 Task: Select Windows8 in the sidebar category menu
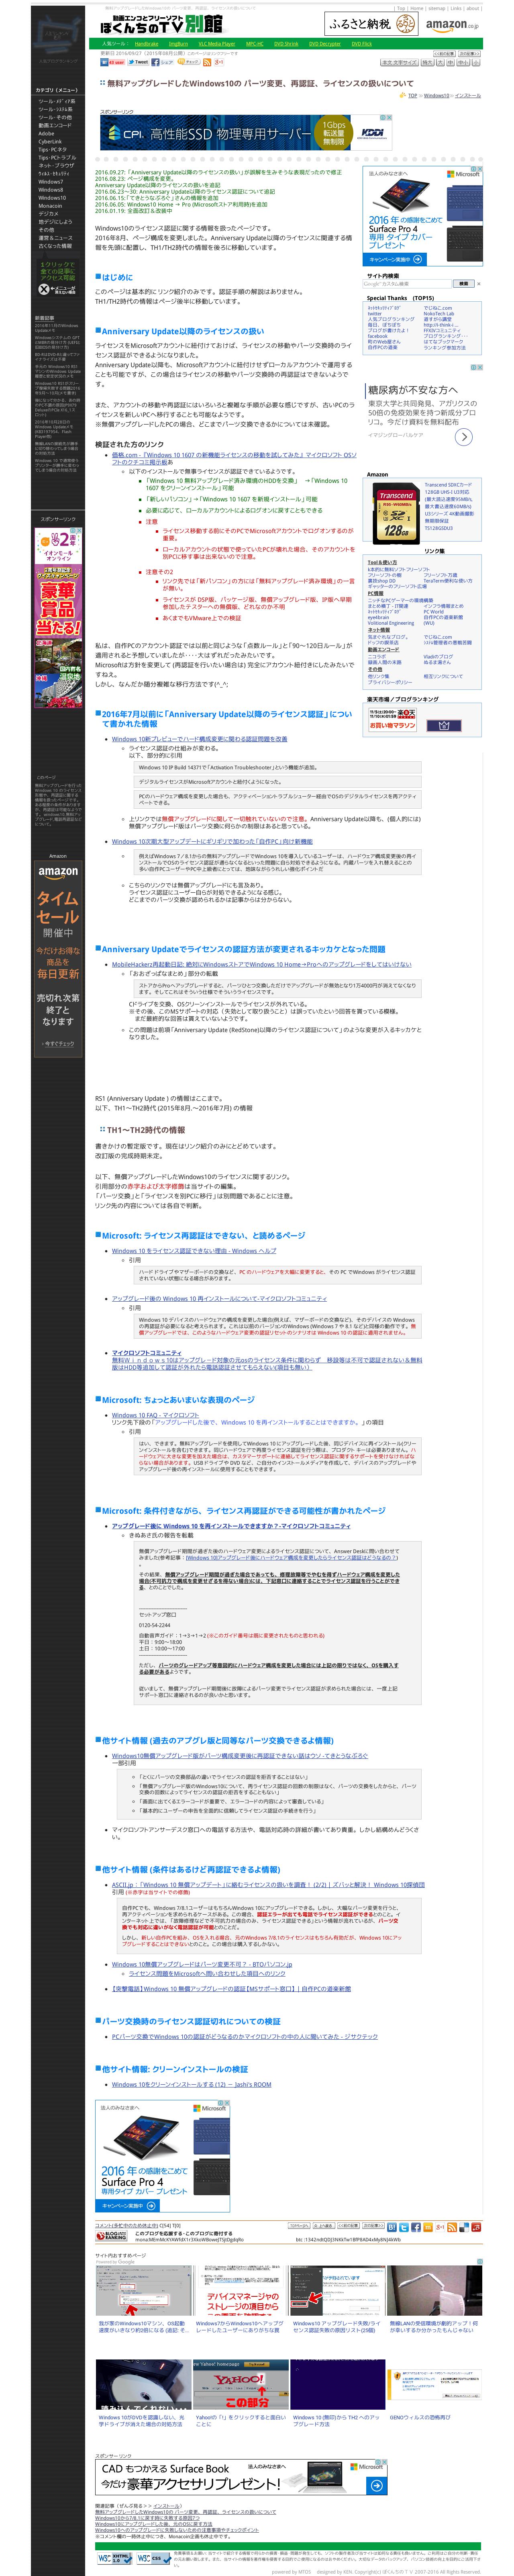(50, 190)
